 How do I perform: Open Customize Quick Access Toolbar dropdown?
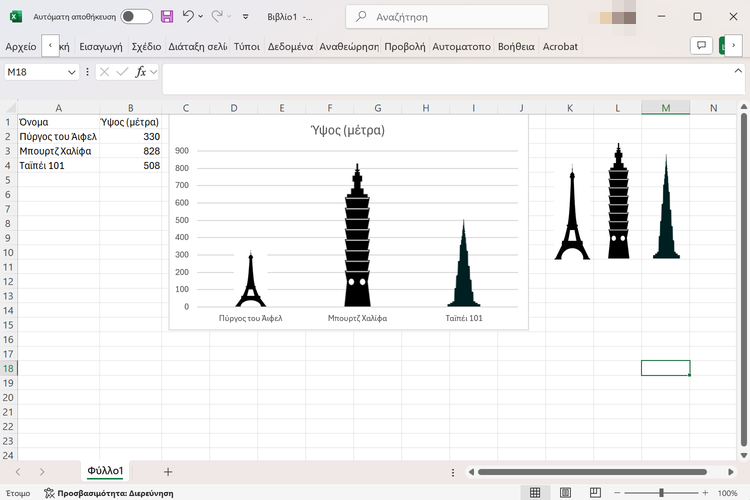click(245, 17)
